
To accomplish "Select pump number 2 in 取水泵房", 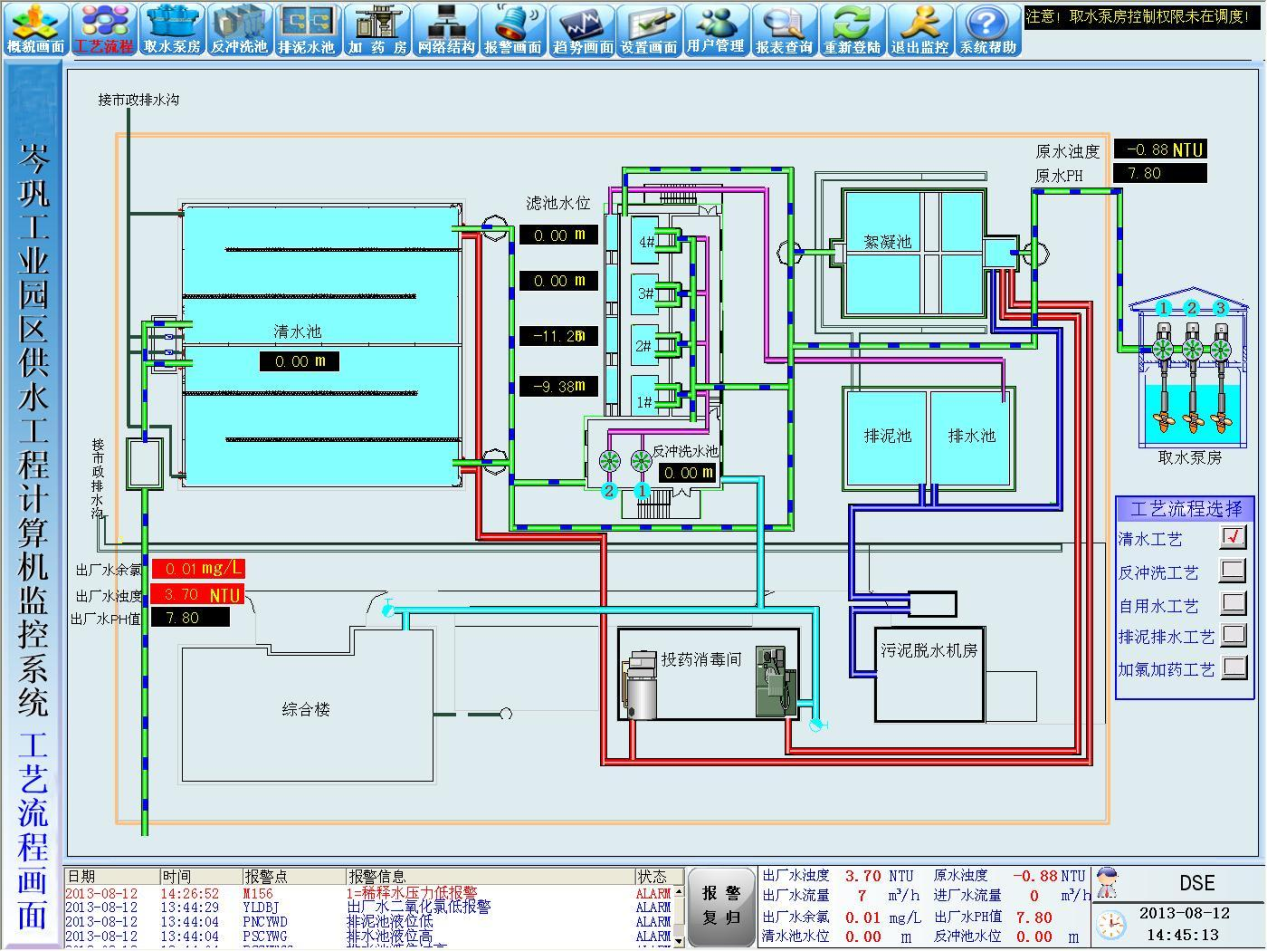I will [x=1191, y=351].
